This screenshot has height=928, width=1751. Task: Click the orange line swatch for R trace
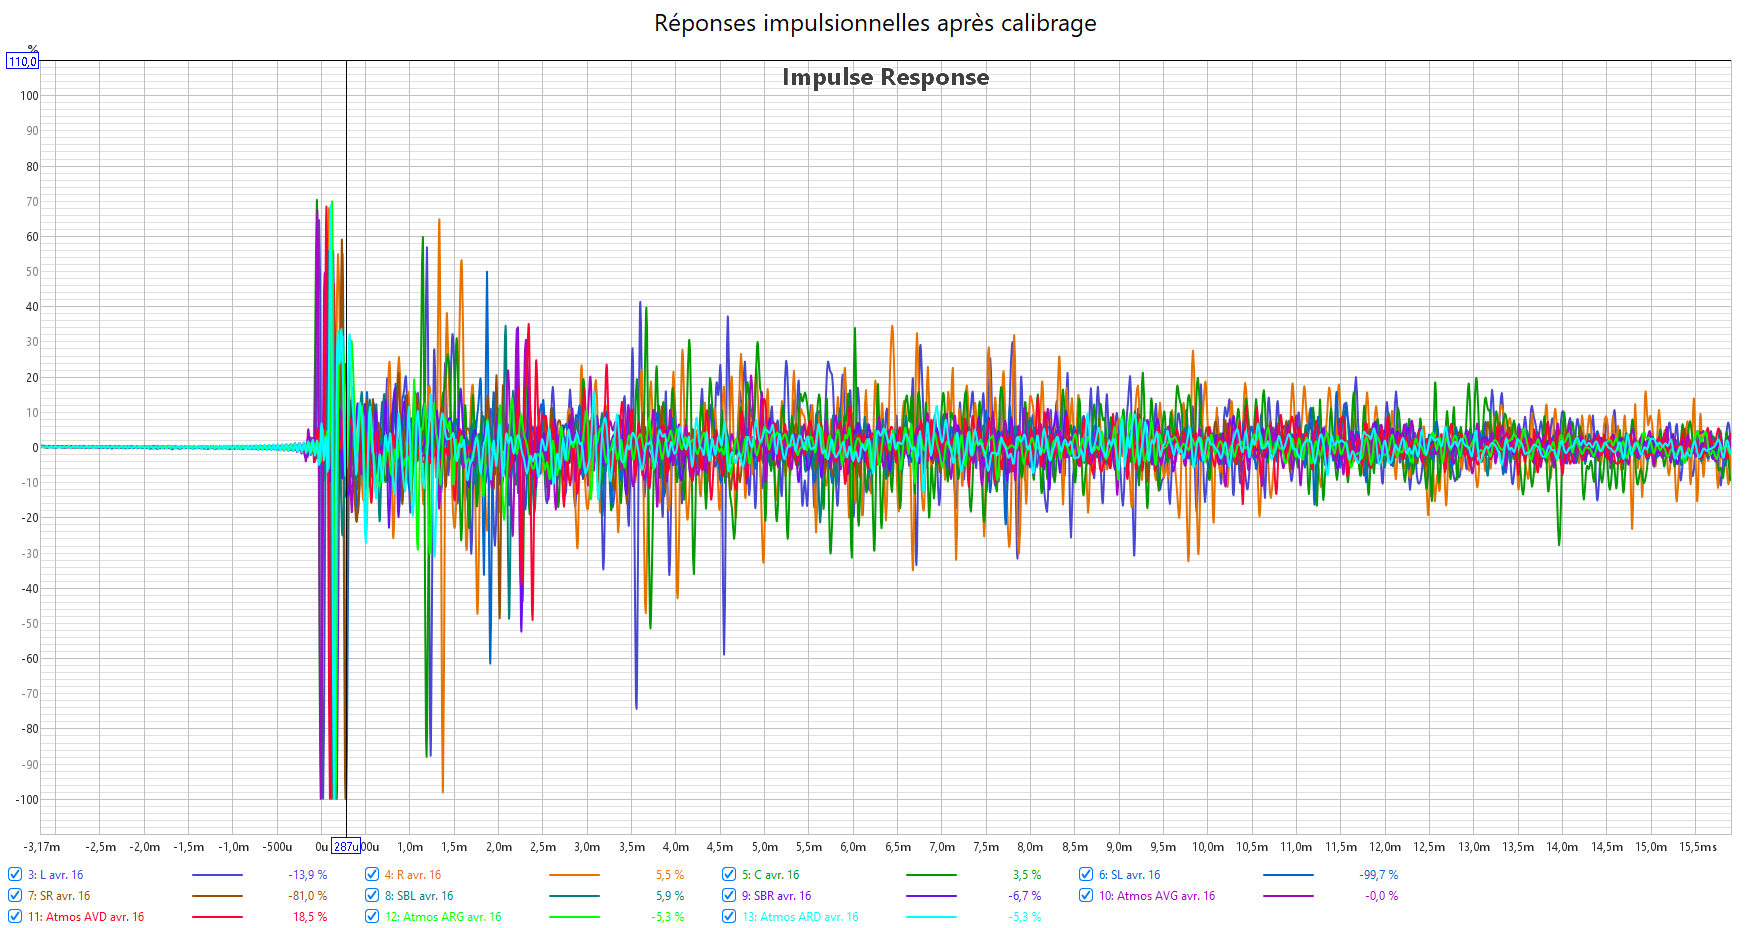coord(574,875)
